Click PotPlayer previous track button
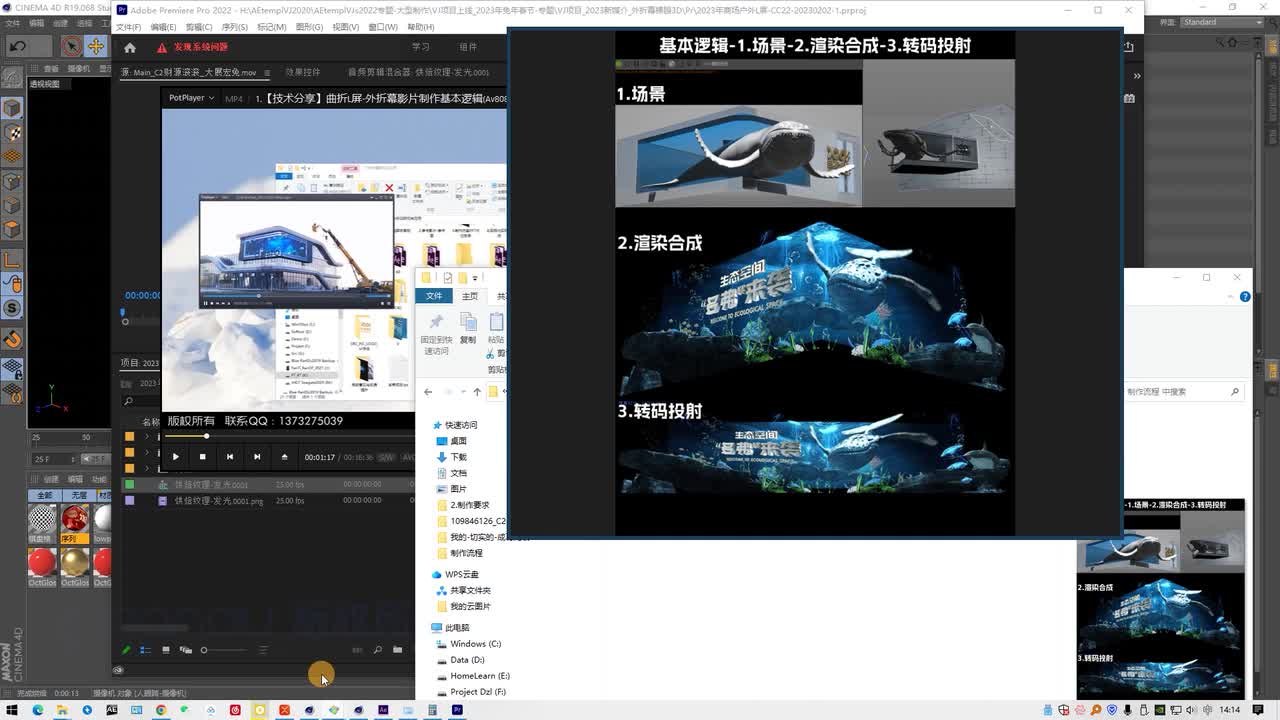The width and height of the screenshot is (1280, 720). (230, 457)
